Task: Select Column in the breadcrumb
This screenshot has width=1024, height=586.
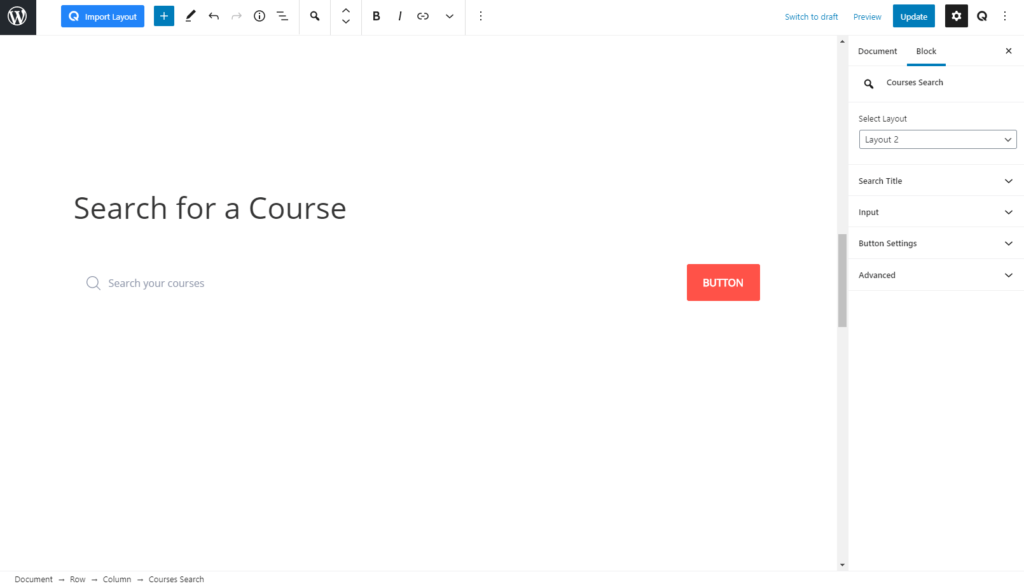Action: (x=117, y=579)
